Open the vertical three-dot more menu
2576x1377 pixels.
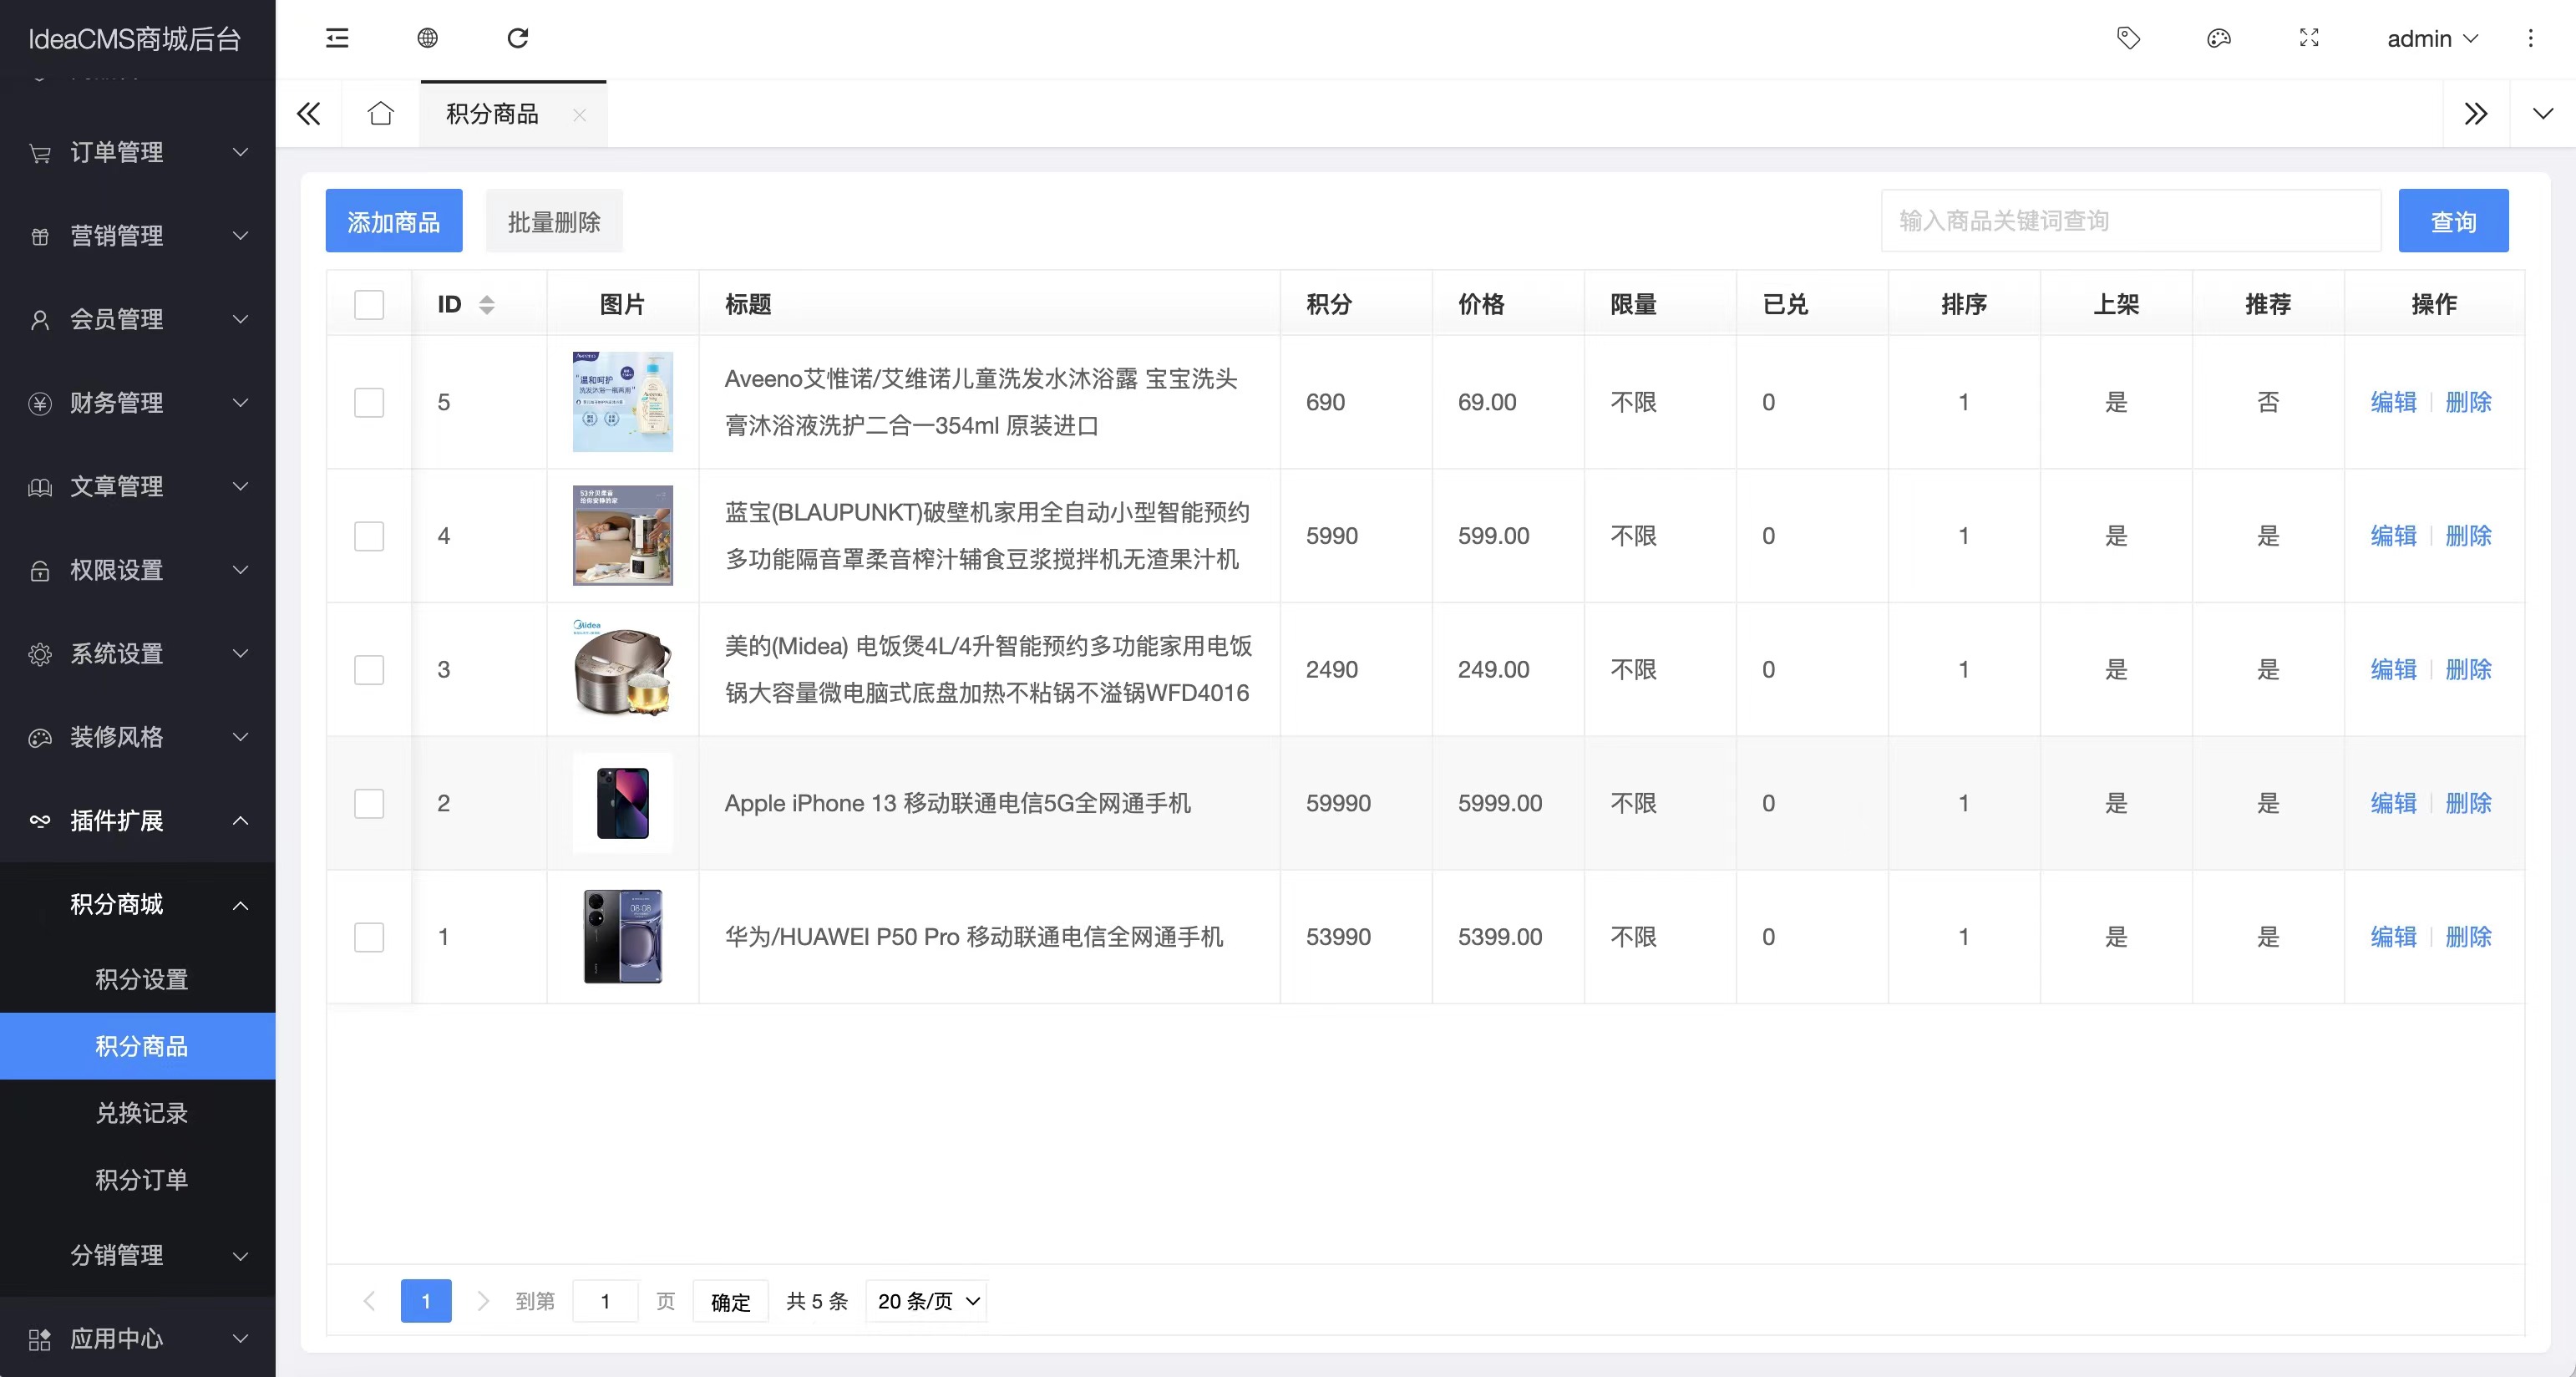coord(2531,38)
